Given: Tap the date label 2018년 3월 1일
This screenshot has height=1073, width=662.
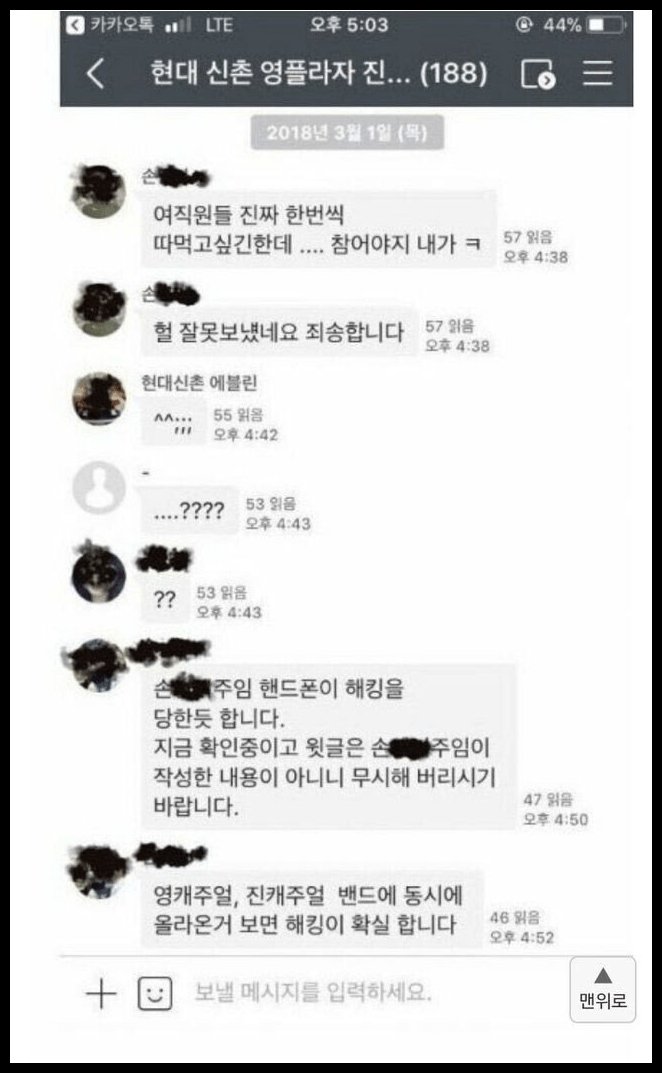Looking at the screenshot, I should tap(347, 132).
